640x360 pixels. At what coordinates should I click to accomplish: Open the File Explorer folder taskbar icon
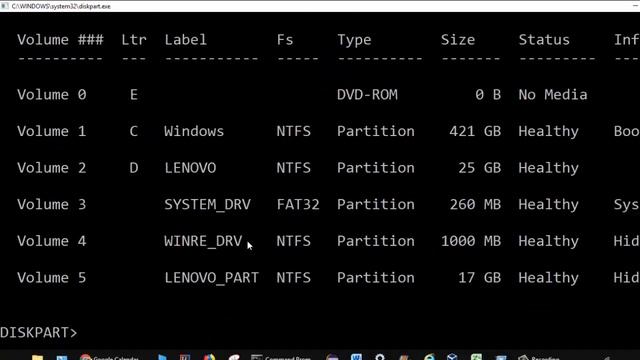(x=37, y=358)
